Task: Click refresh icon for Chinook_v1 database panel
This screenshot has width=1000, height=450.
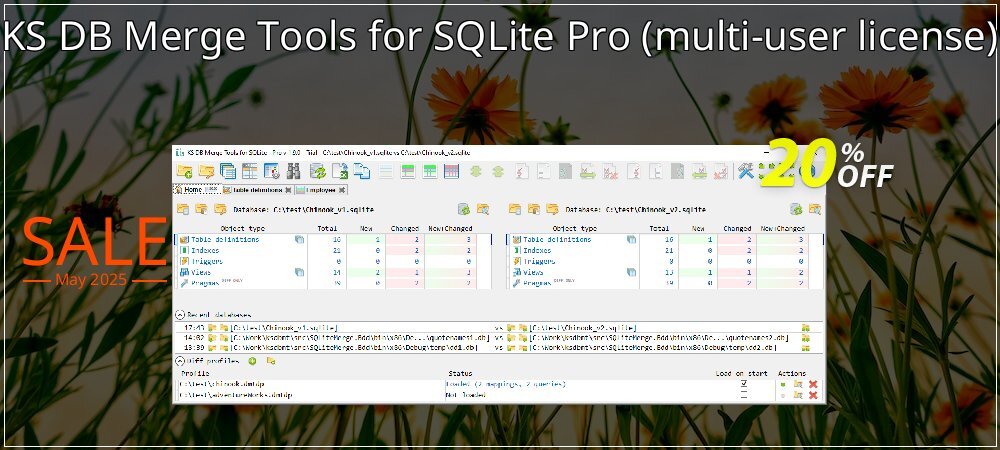Action: point(464,209)
